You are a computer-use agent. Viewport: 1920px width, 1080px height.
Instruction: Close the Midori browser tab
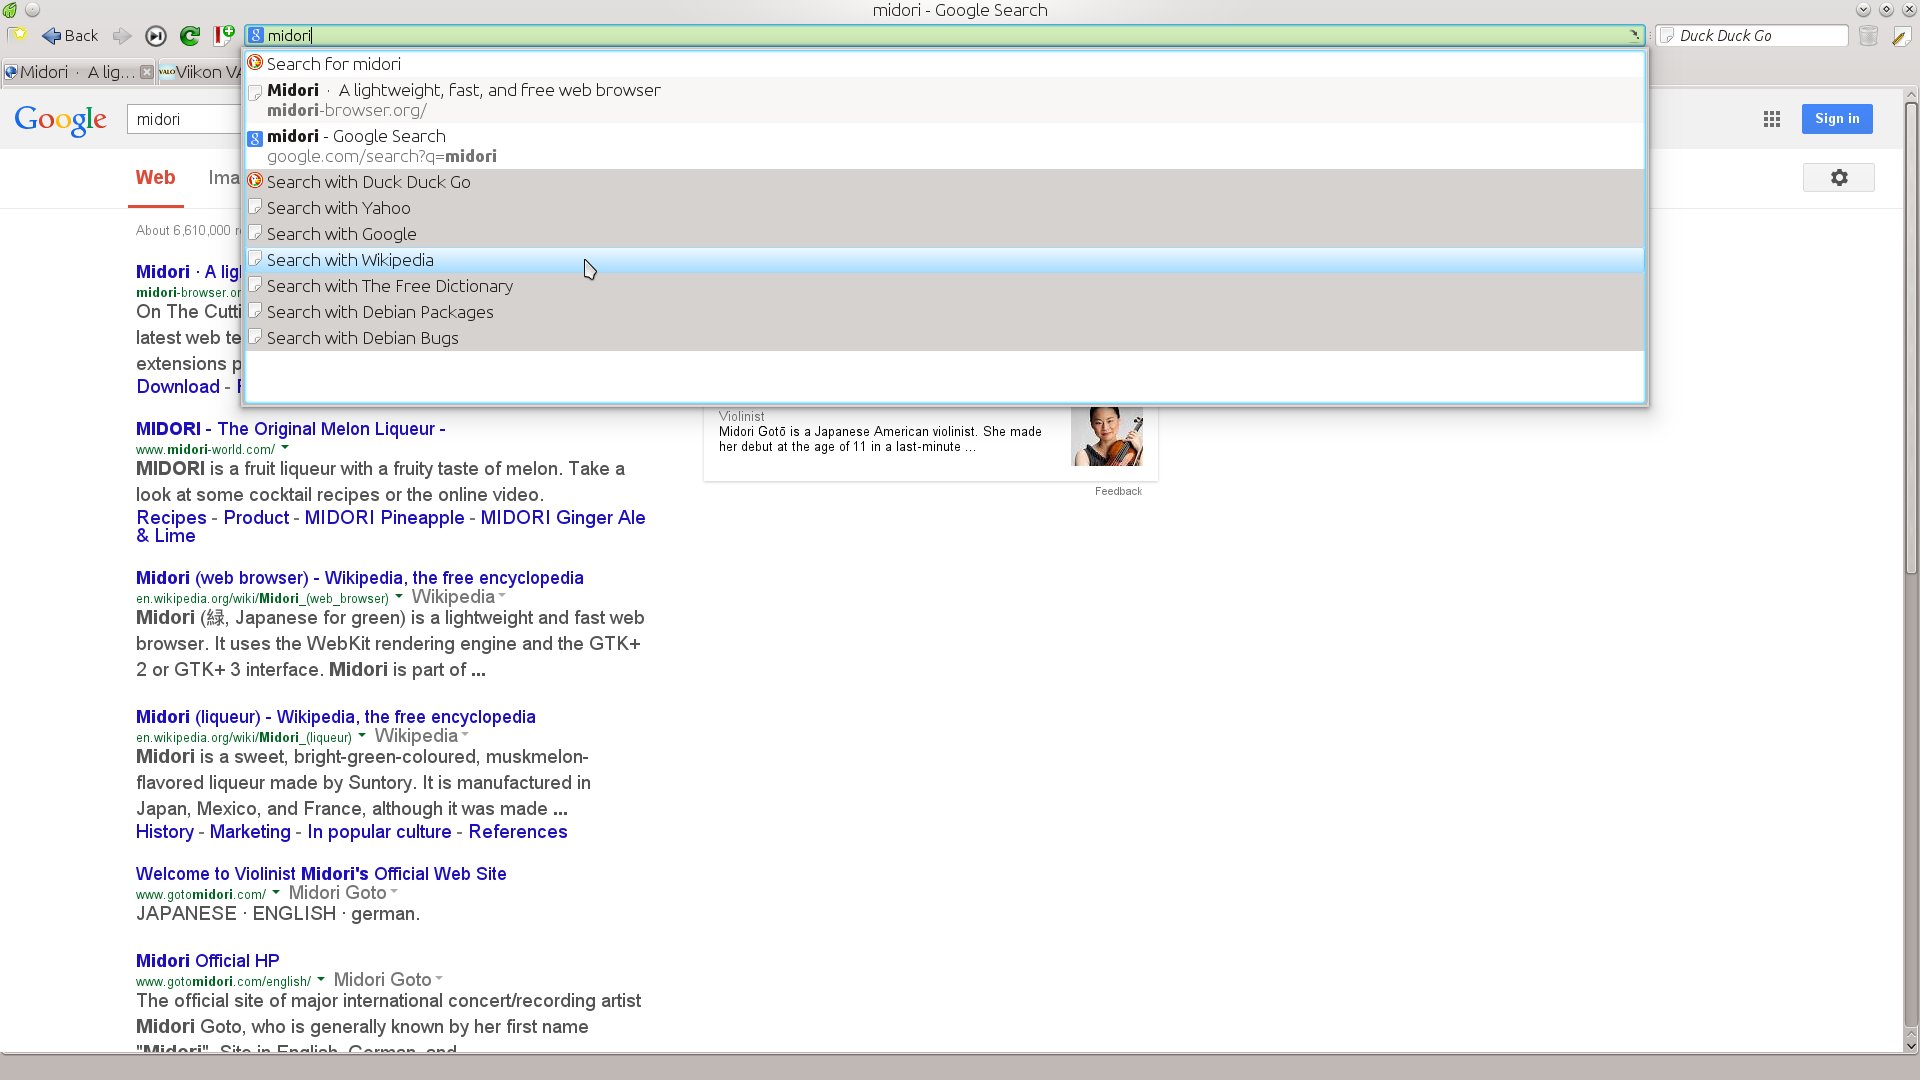coord(147,72)
